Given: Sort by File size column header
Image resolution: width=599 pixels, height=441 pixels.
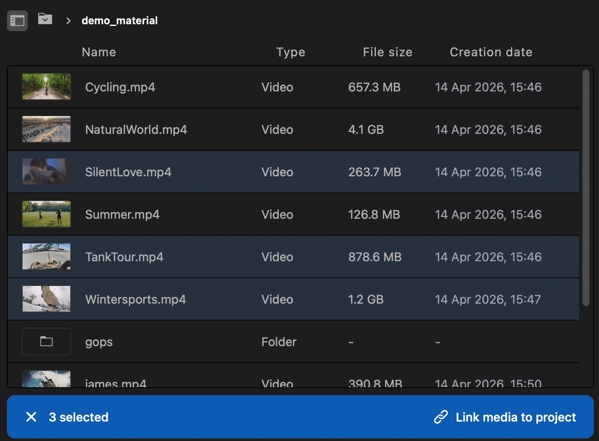Looking at the screenshot, I should point(387,52).
